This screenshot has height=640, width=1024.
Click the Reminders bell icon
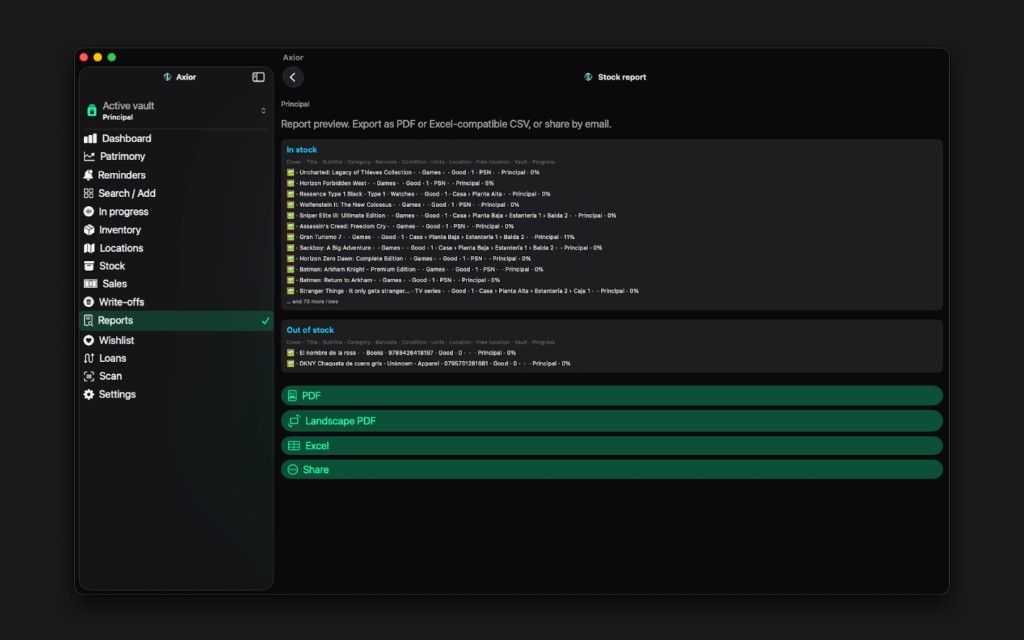pos(88,175)
